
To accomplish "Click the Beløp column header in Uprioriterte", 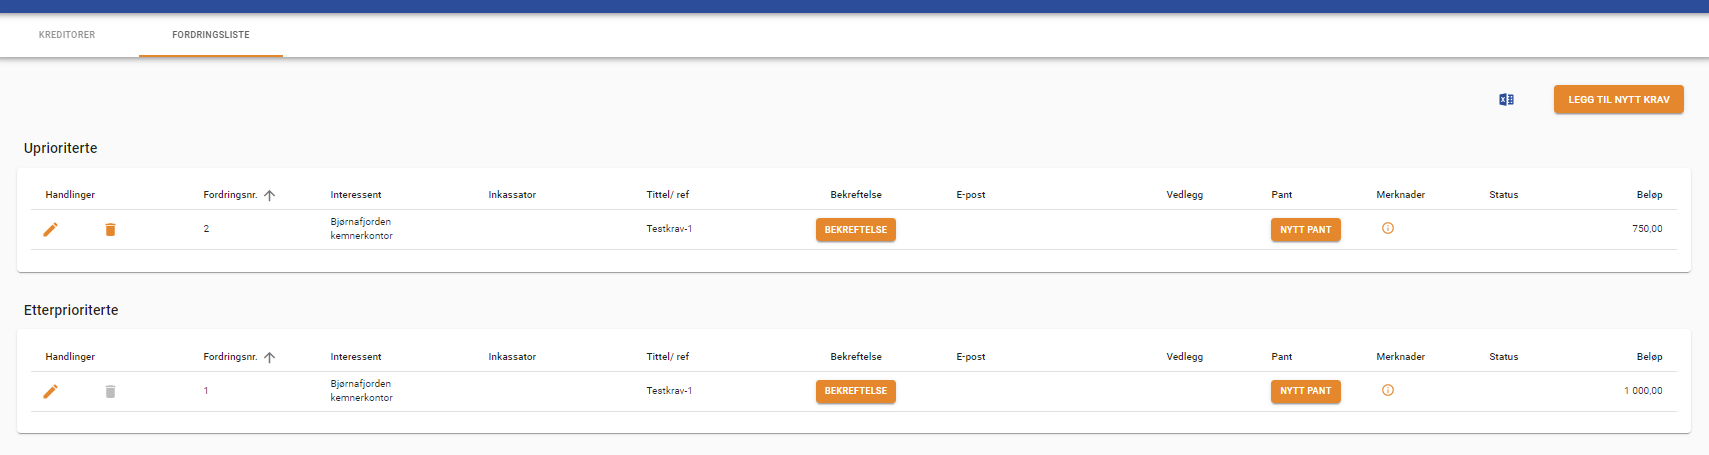I will 1649,195.
